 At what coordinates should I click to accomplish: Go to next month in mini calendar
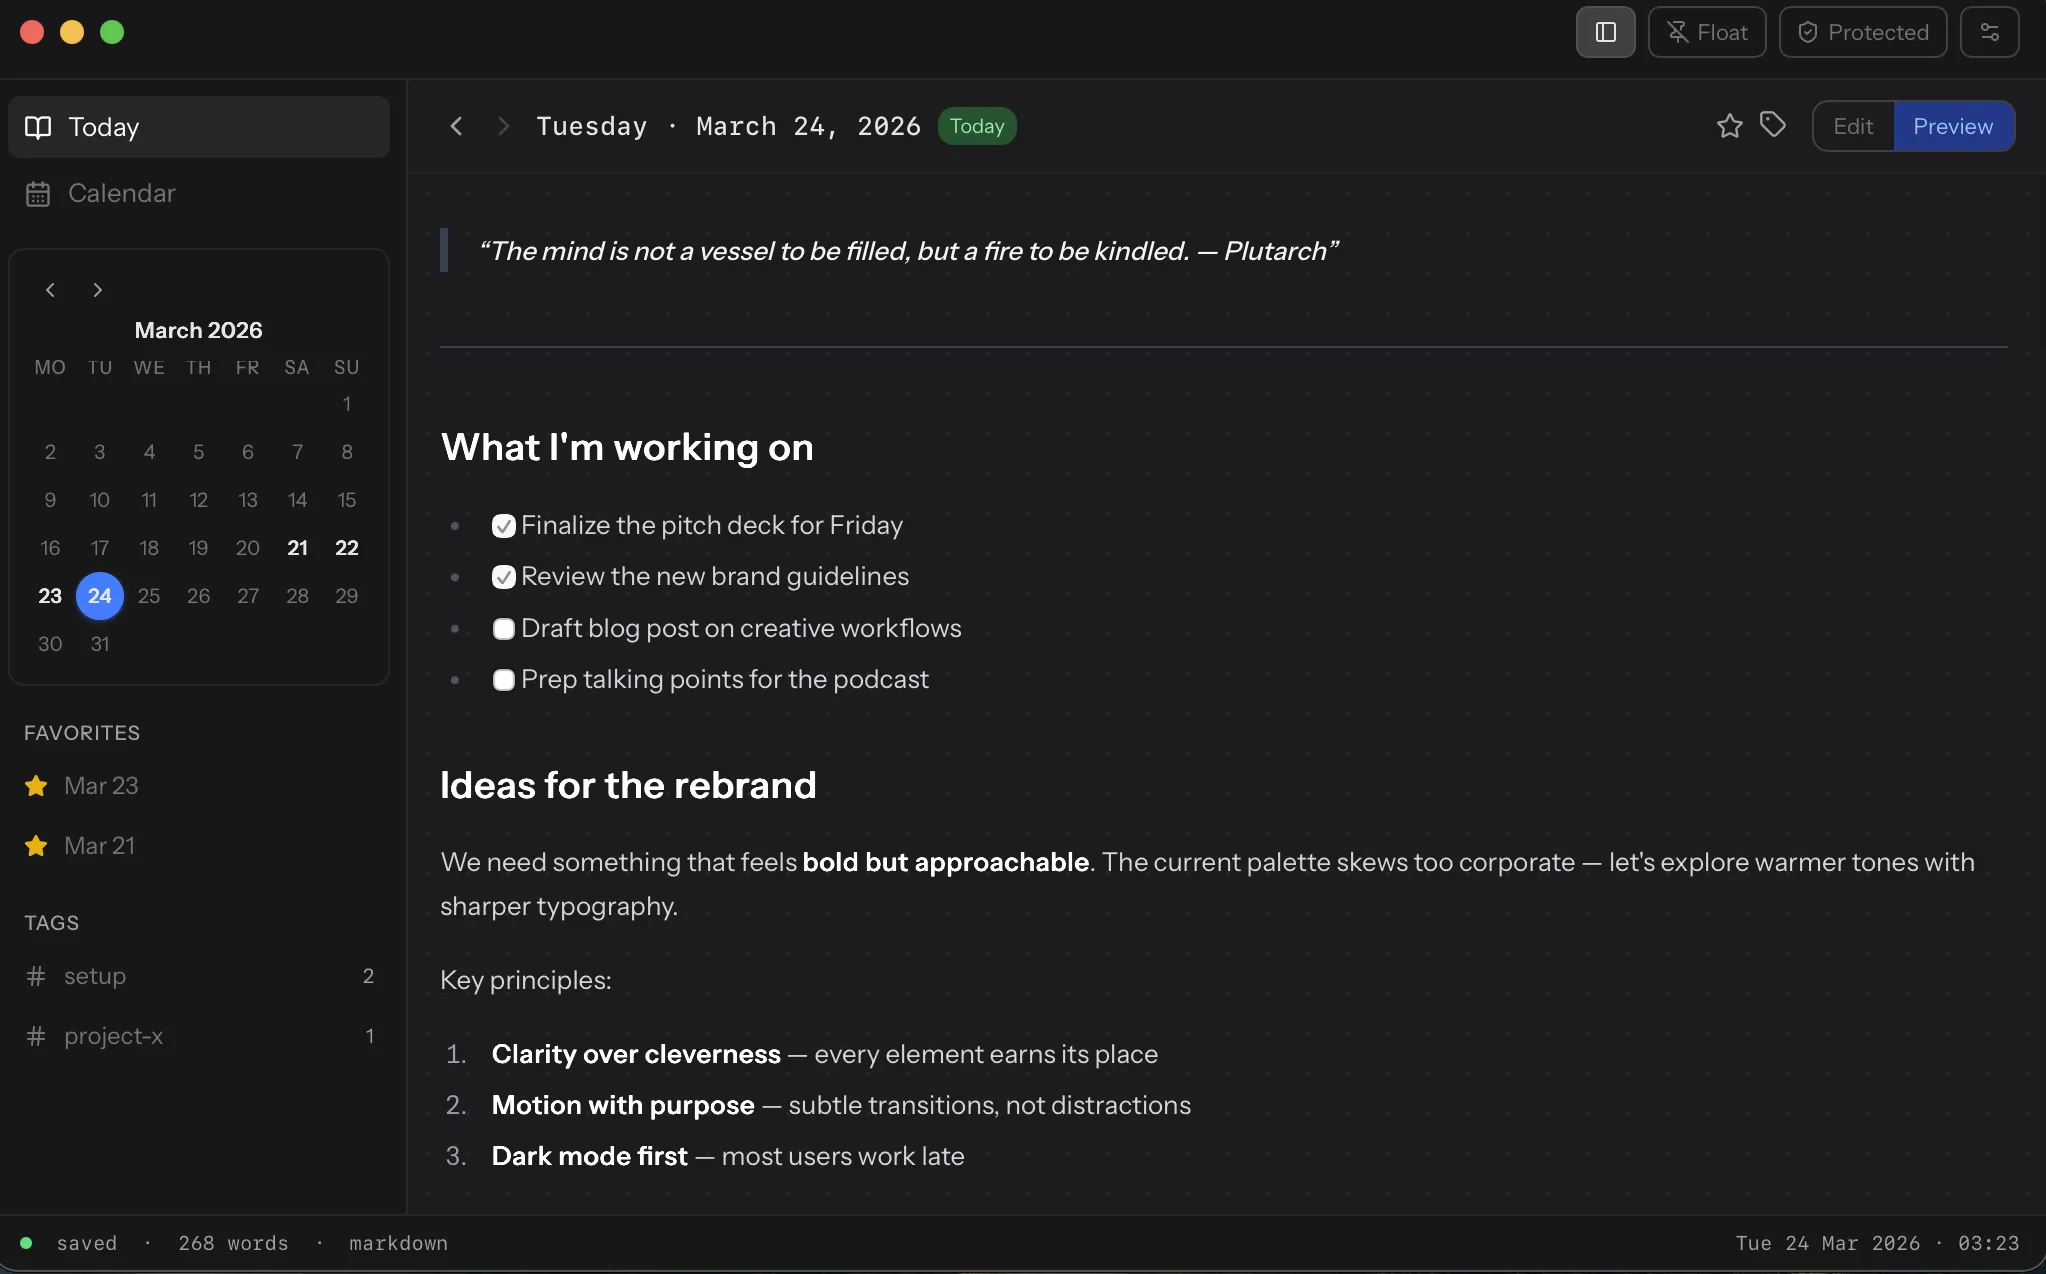pos(97,290)
